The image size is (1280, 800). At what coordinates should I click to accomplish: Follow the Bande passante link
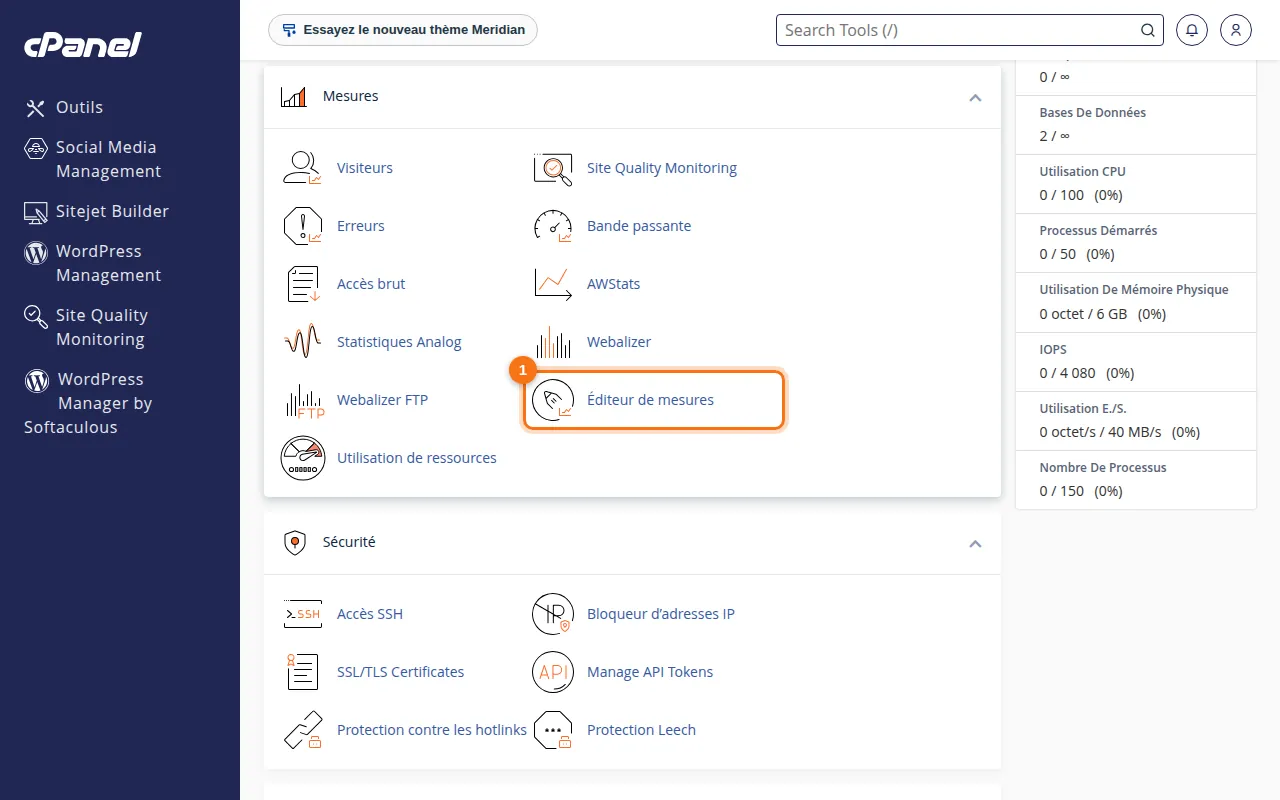tap(639, 226)
